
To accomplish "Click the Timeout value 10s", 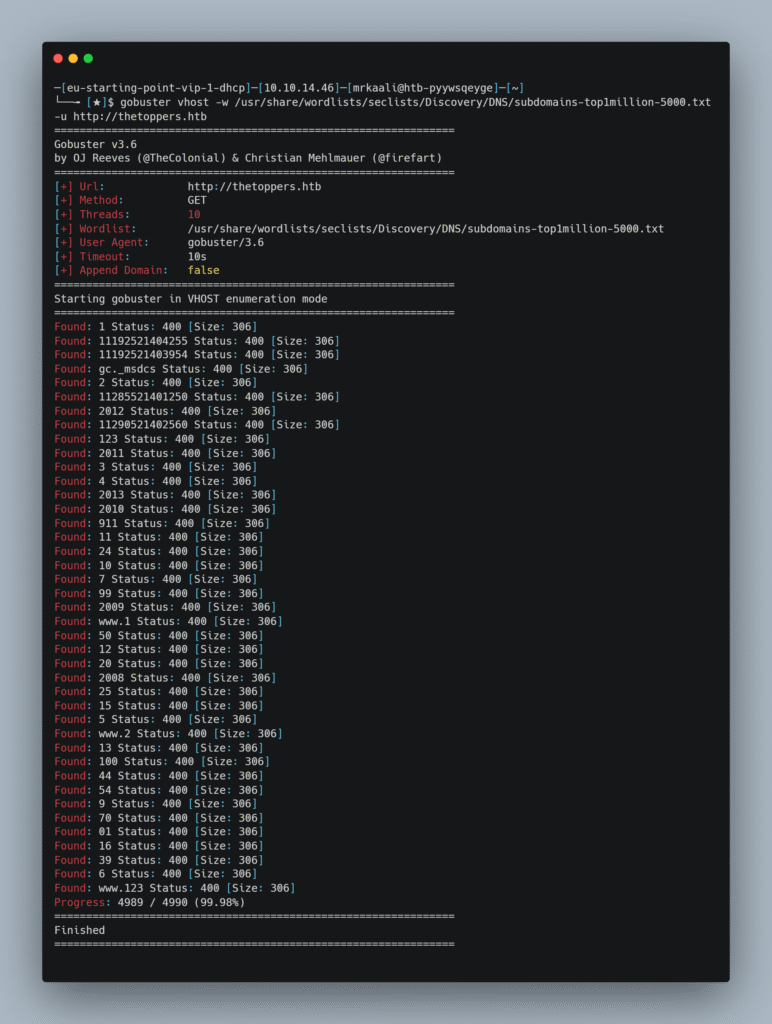I will point(196,257).
